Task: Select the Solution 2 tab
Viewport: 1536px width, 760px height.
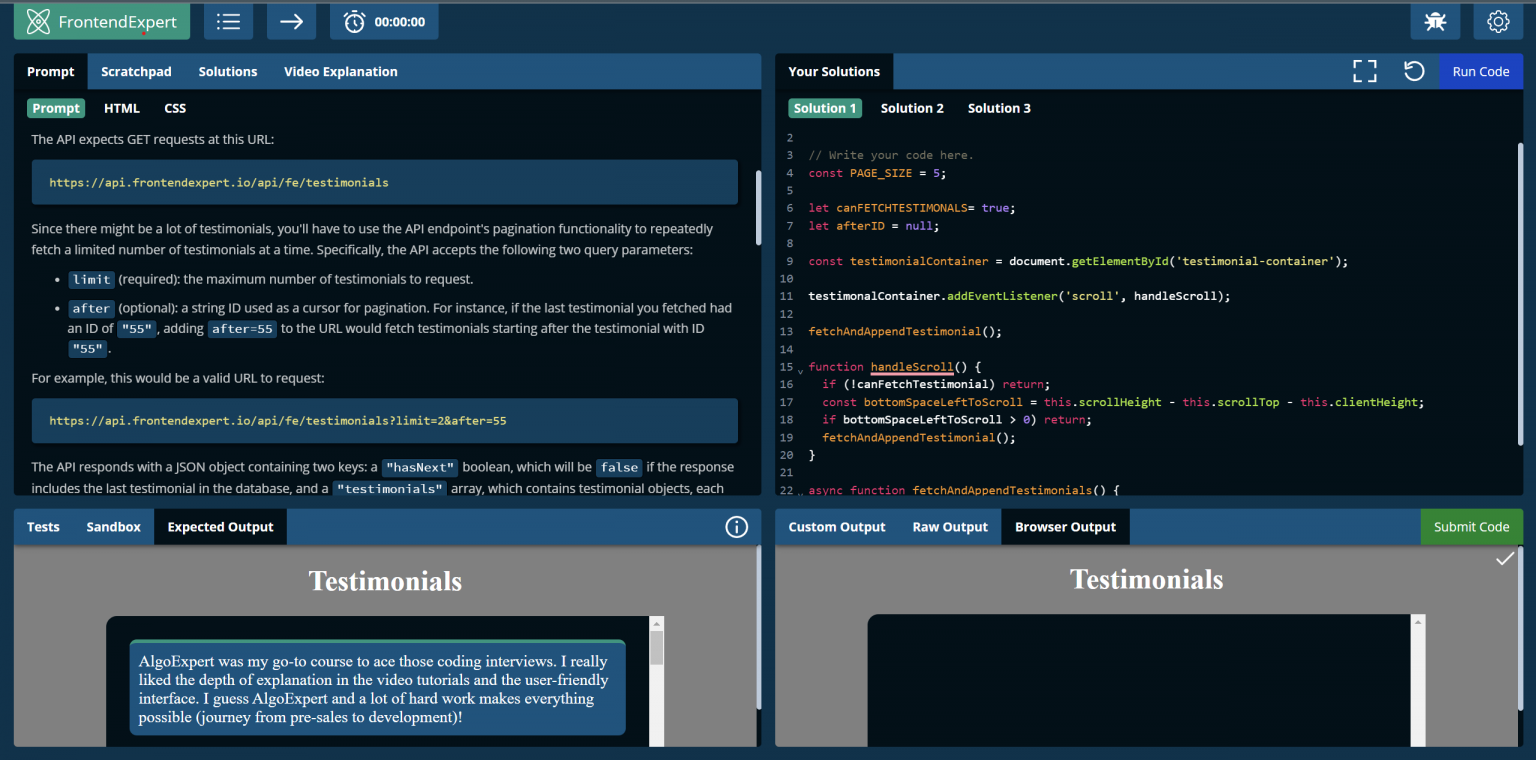Action: pyautogui.click(x=912, y=108)
